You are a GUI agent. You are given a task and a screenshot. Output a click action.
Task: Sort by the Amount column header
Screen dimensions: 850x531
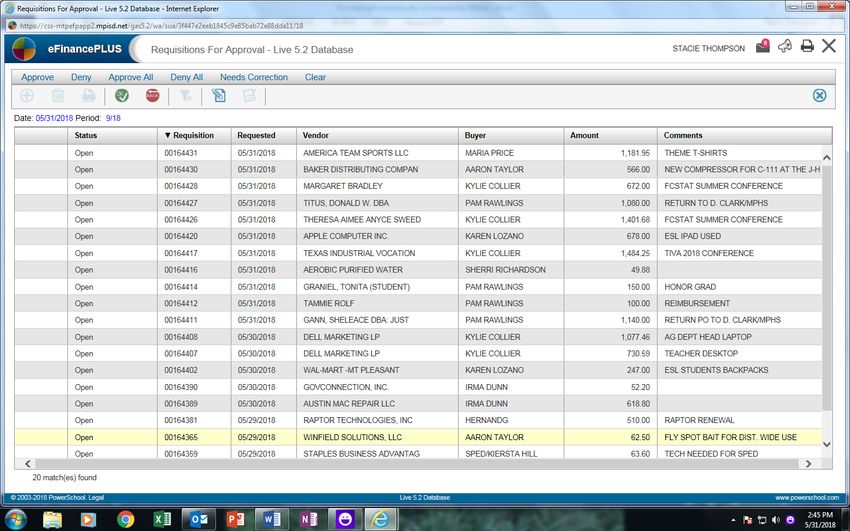[x=610, y=135]
